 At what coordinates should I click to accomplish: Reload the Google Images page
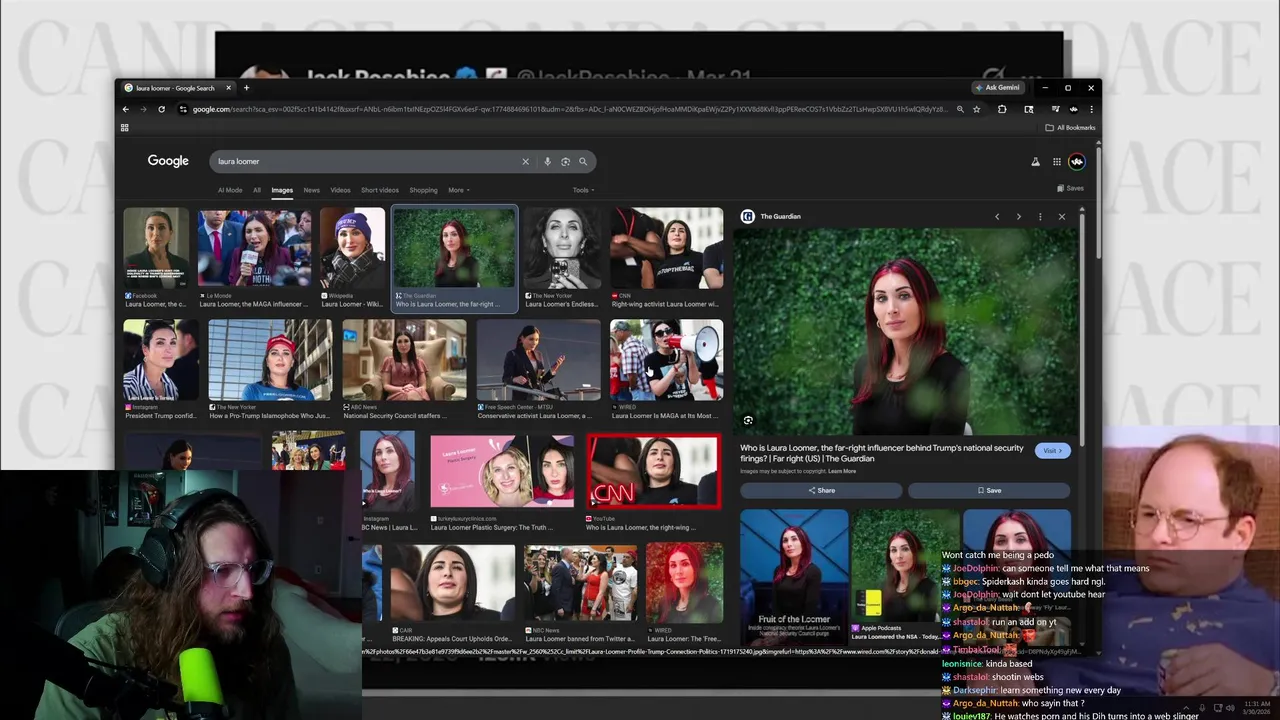point(161,109)
